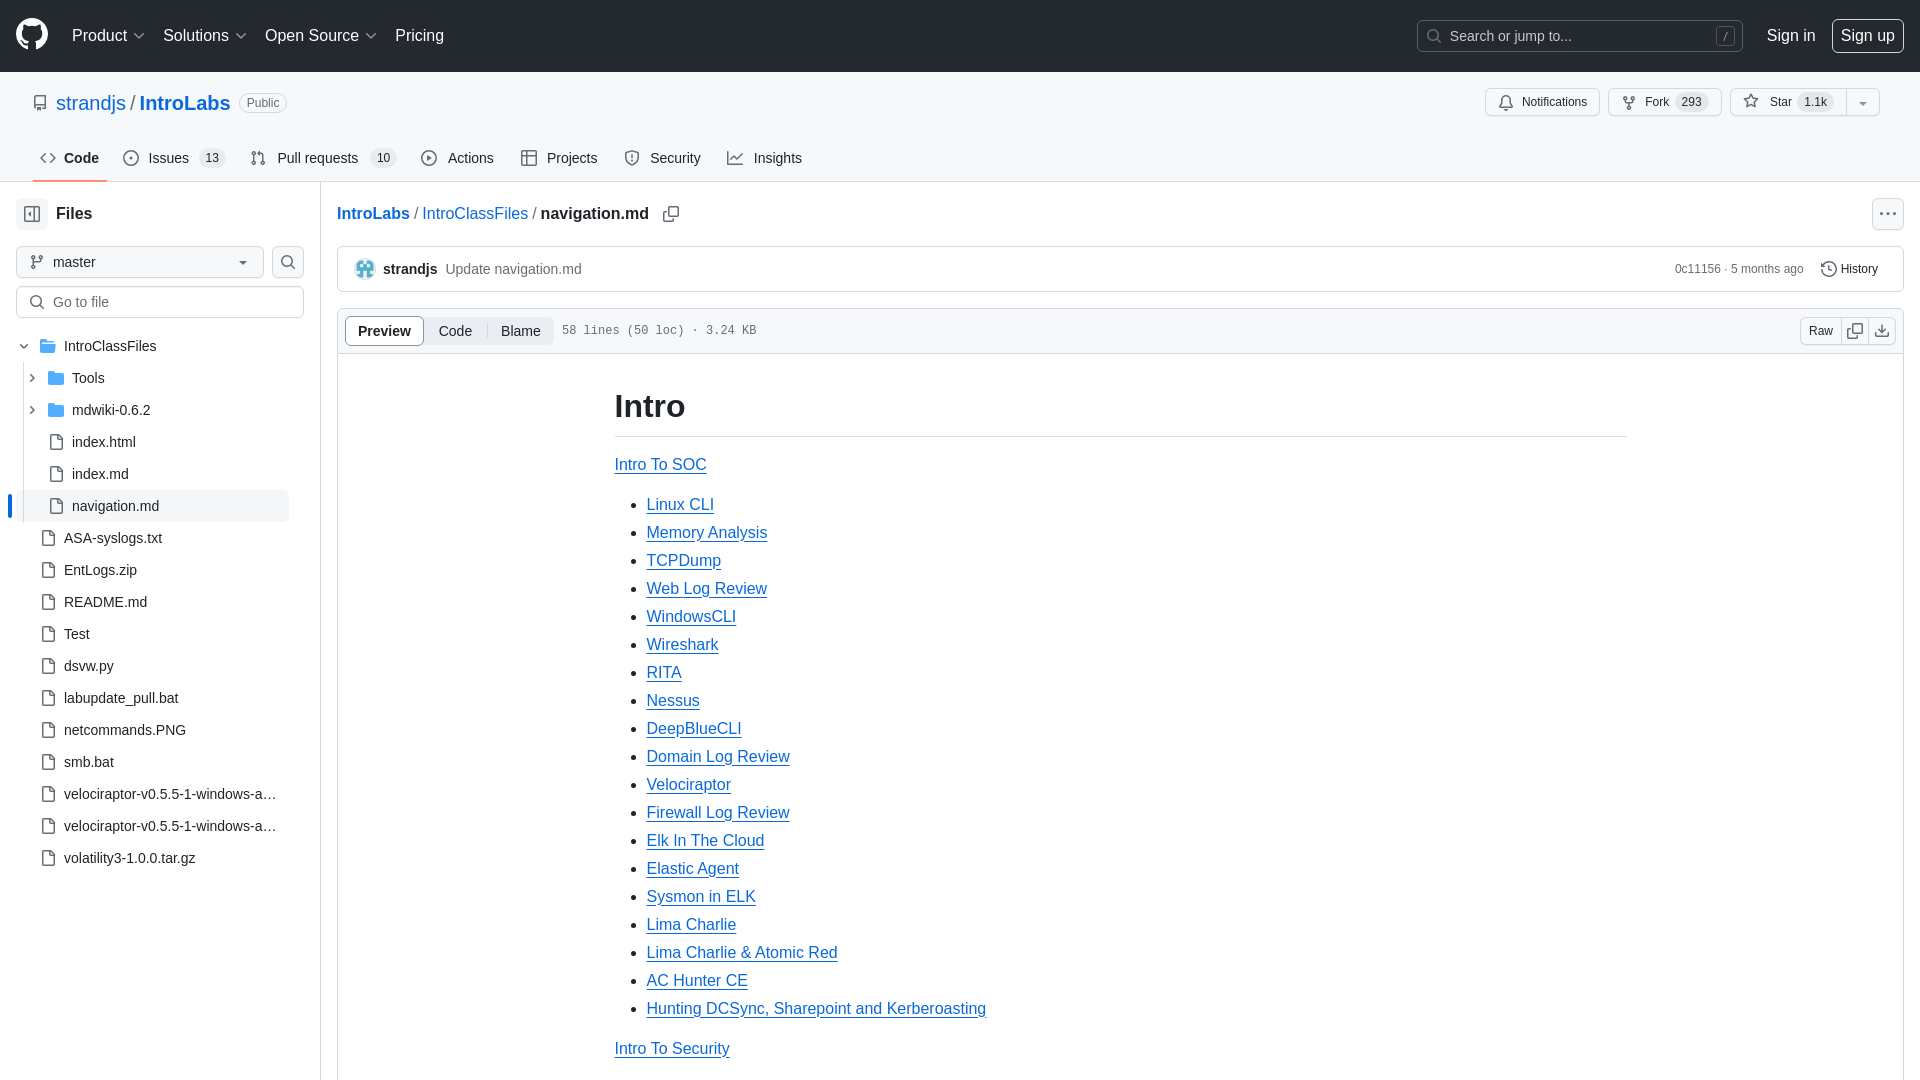Select index.md file
The image size is (1920, 1080).
100,474
